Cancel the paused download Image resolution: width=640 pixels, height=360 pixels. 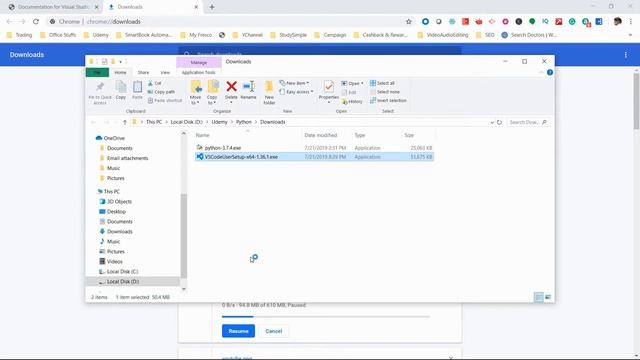273,331
